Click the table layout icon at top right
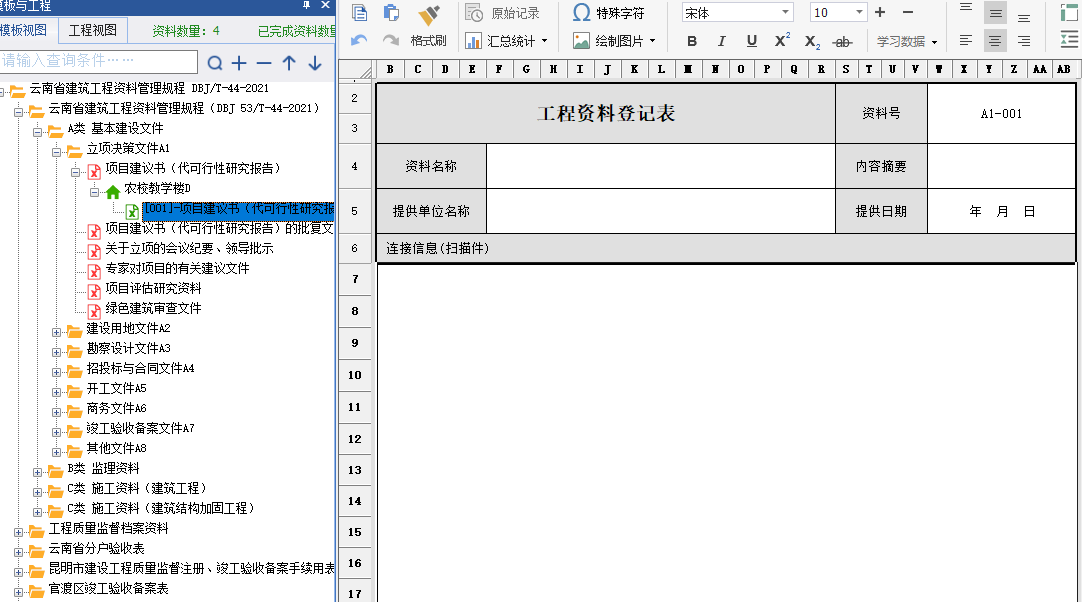The width and height of the screenshot is (1082, 602). (1070, 12)
